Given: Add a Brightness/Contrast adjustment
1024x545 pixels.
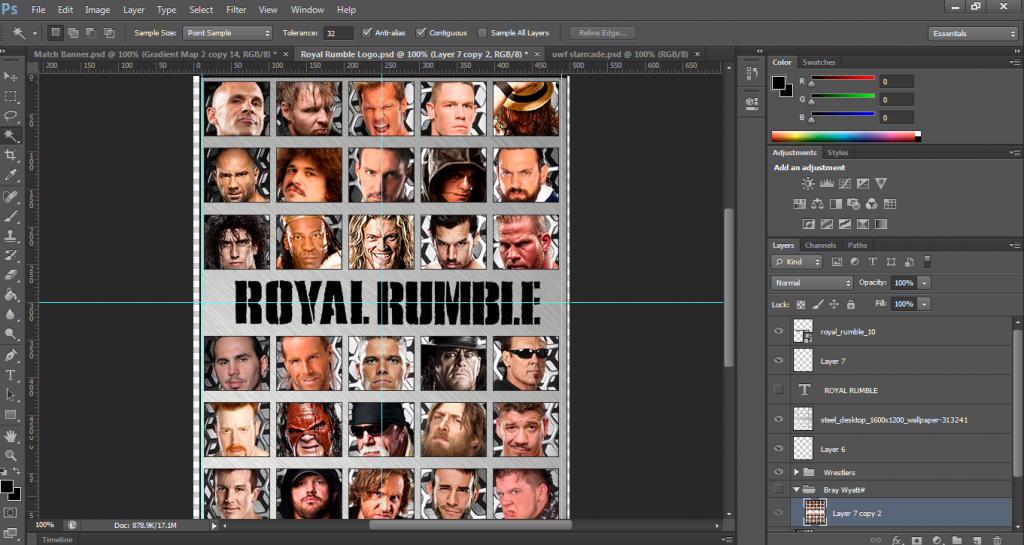Looking at the screenshot, I should (x=808, y=183).
